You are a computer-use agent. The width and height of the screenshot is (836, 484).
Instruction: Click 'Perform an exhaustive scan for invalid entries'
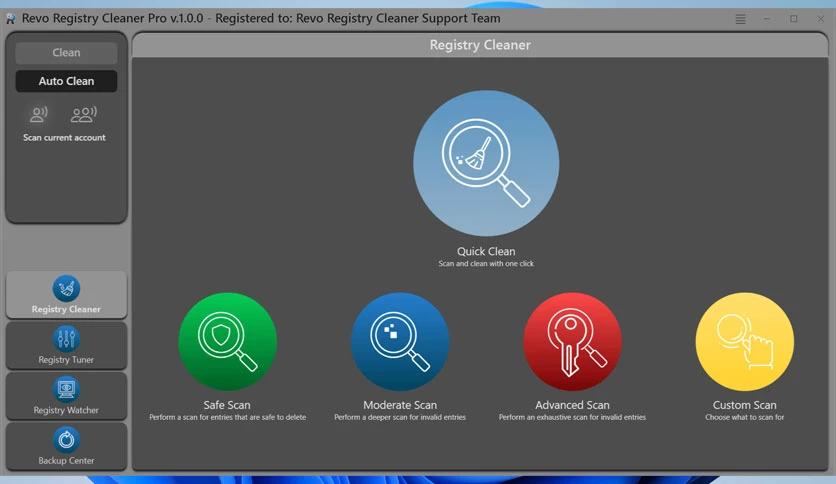coord(572,417)
